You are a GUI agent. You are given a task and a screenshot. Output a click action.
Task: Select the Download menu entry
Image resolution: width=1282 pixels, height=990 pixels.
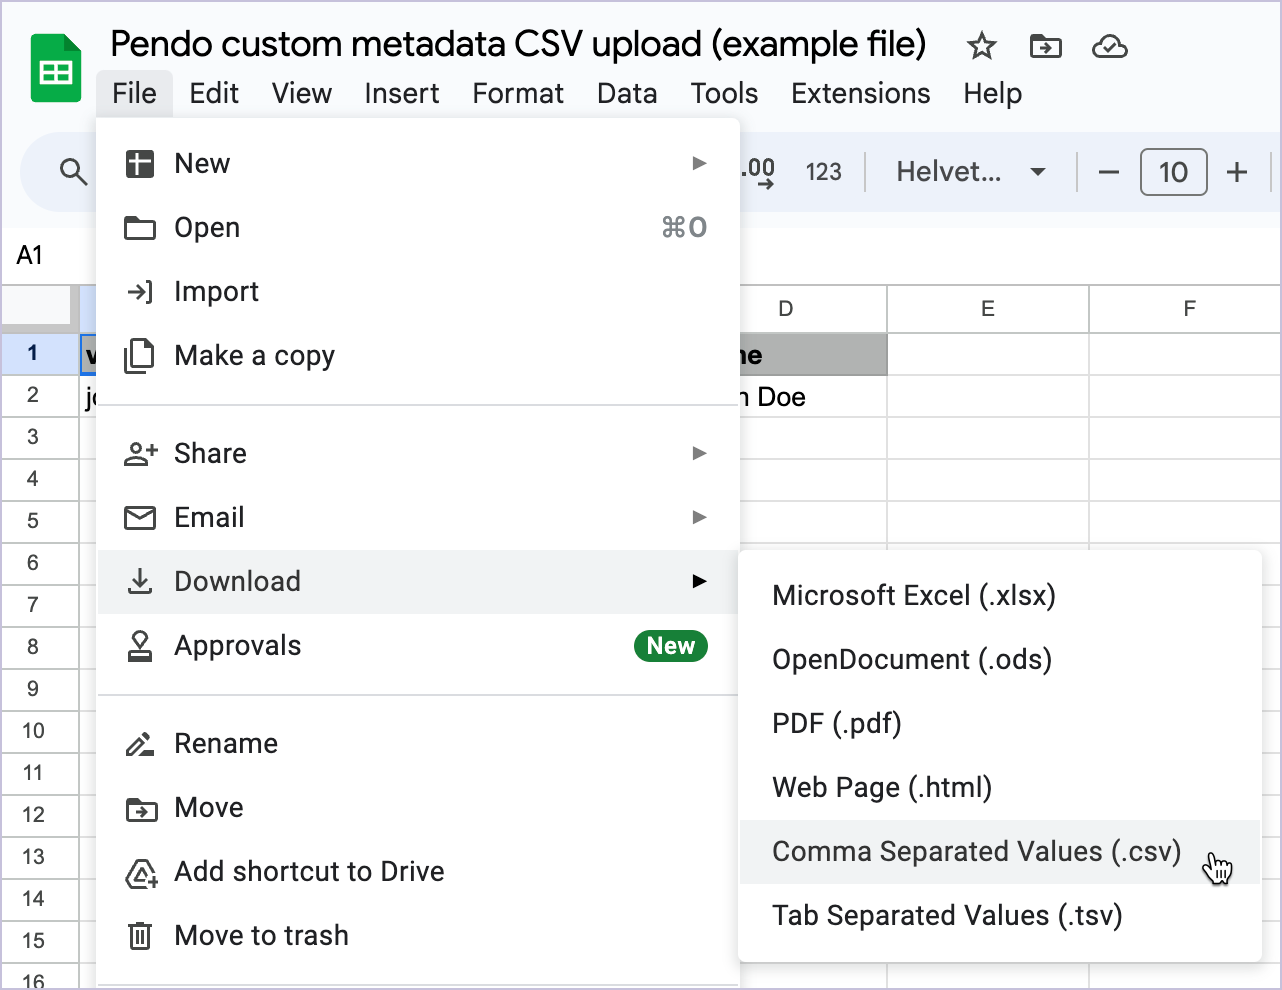(x=418, y=581)
